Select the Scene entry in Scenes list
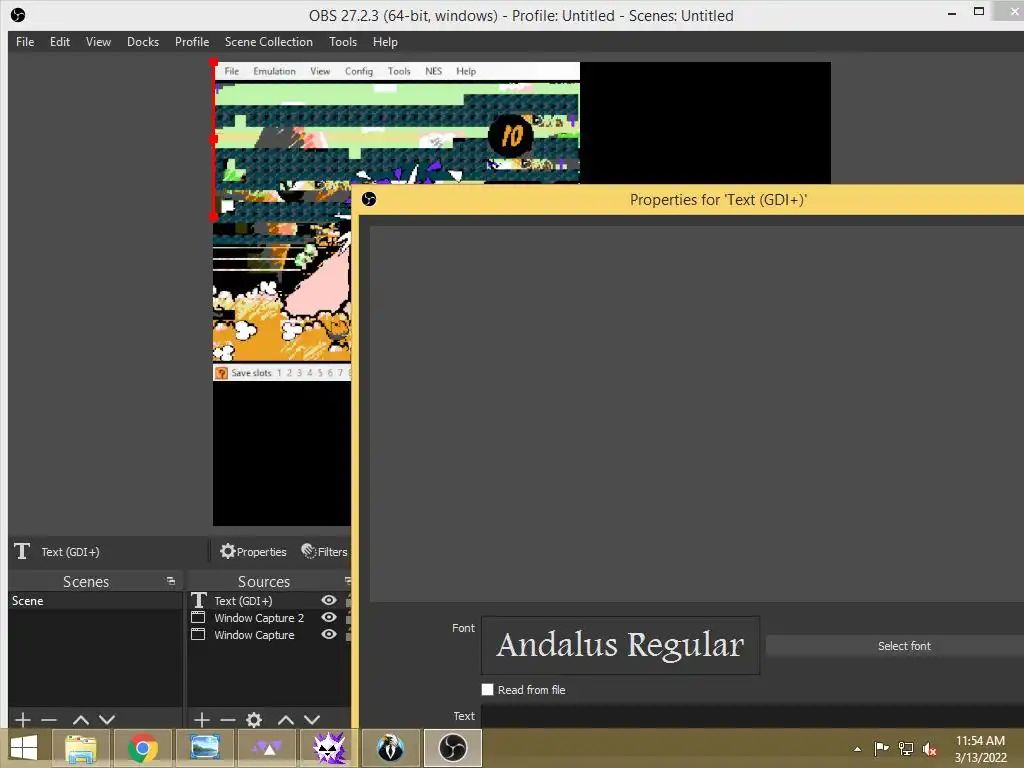 (95, 601)
